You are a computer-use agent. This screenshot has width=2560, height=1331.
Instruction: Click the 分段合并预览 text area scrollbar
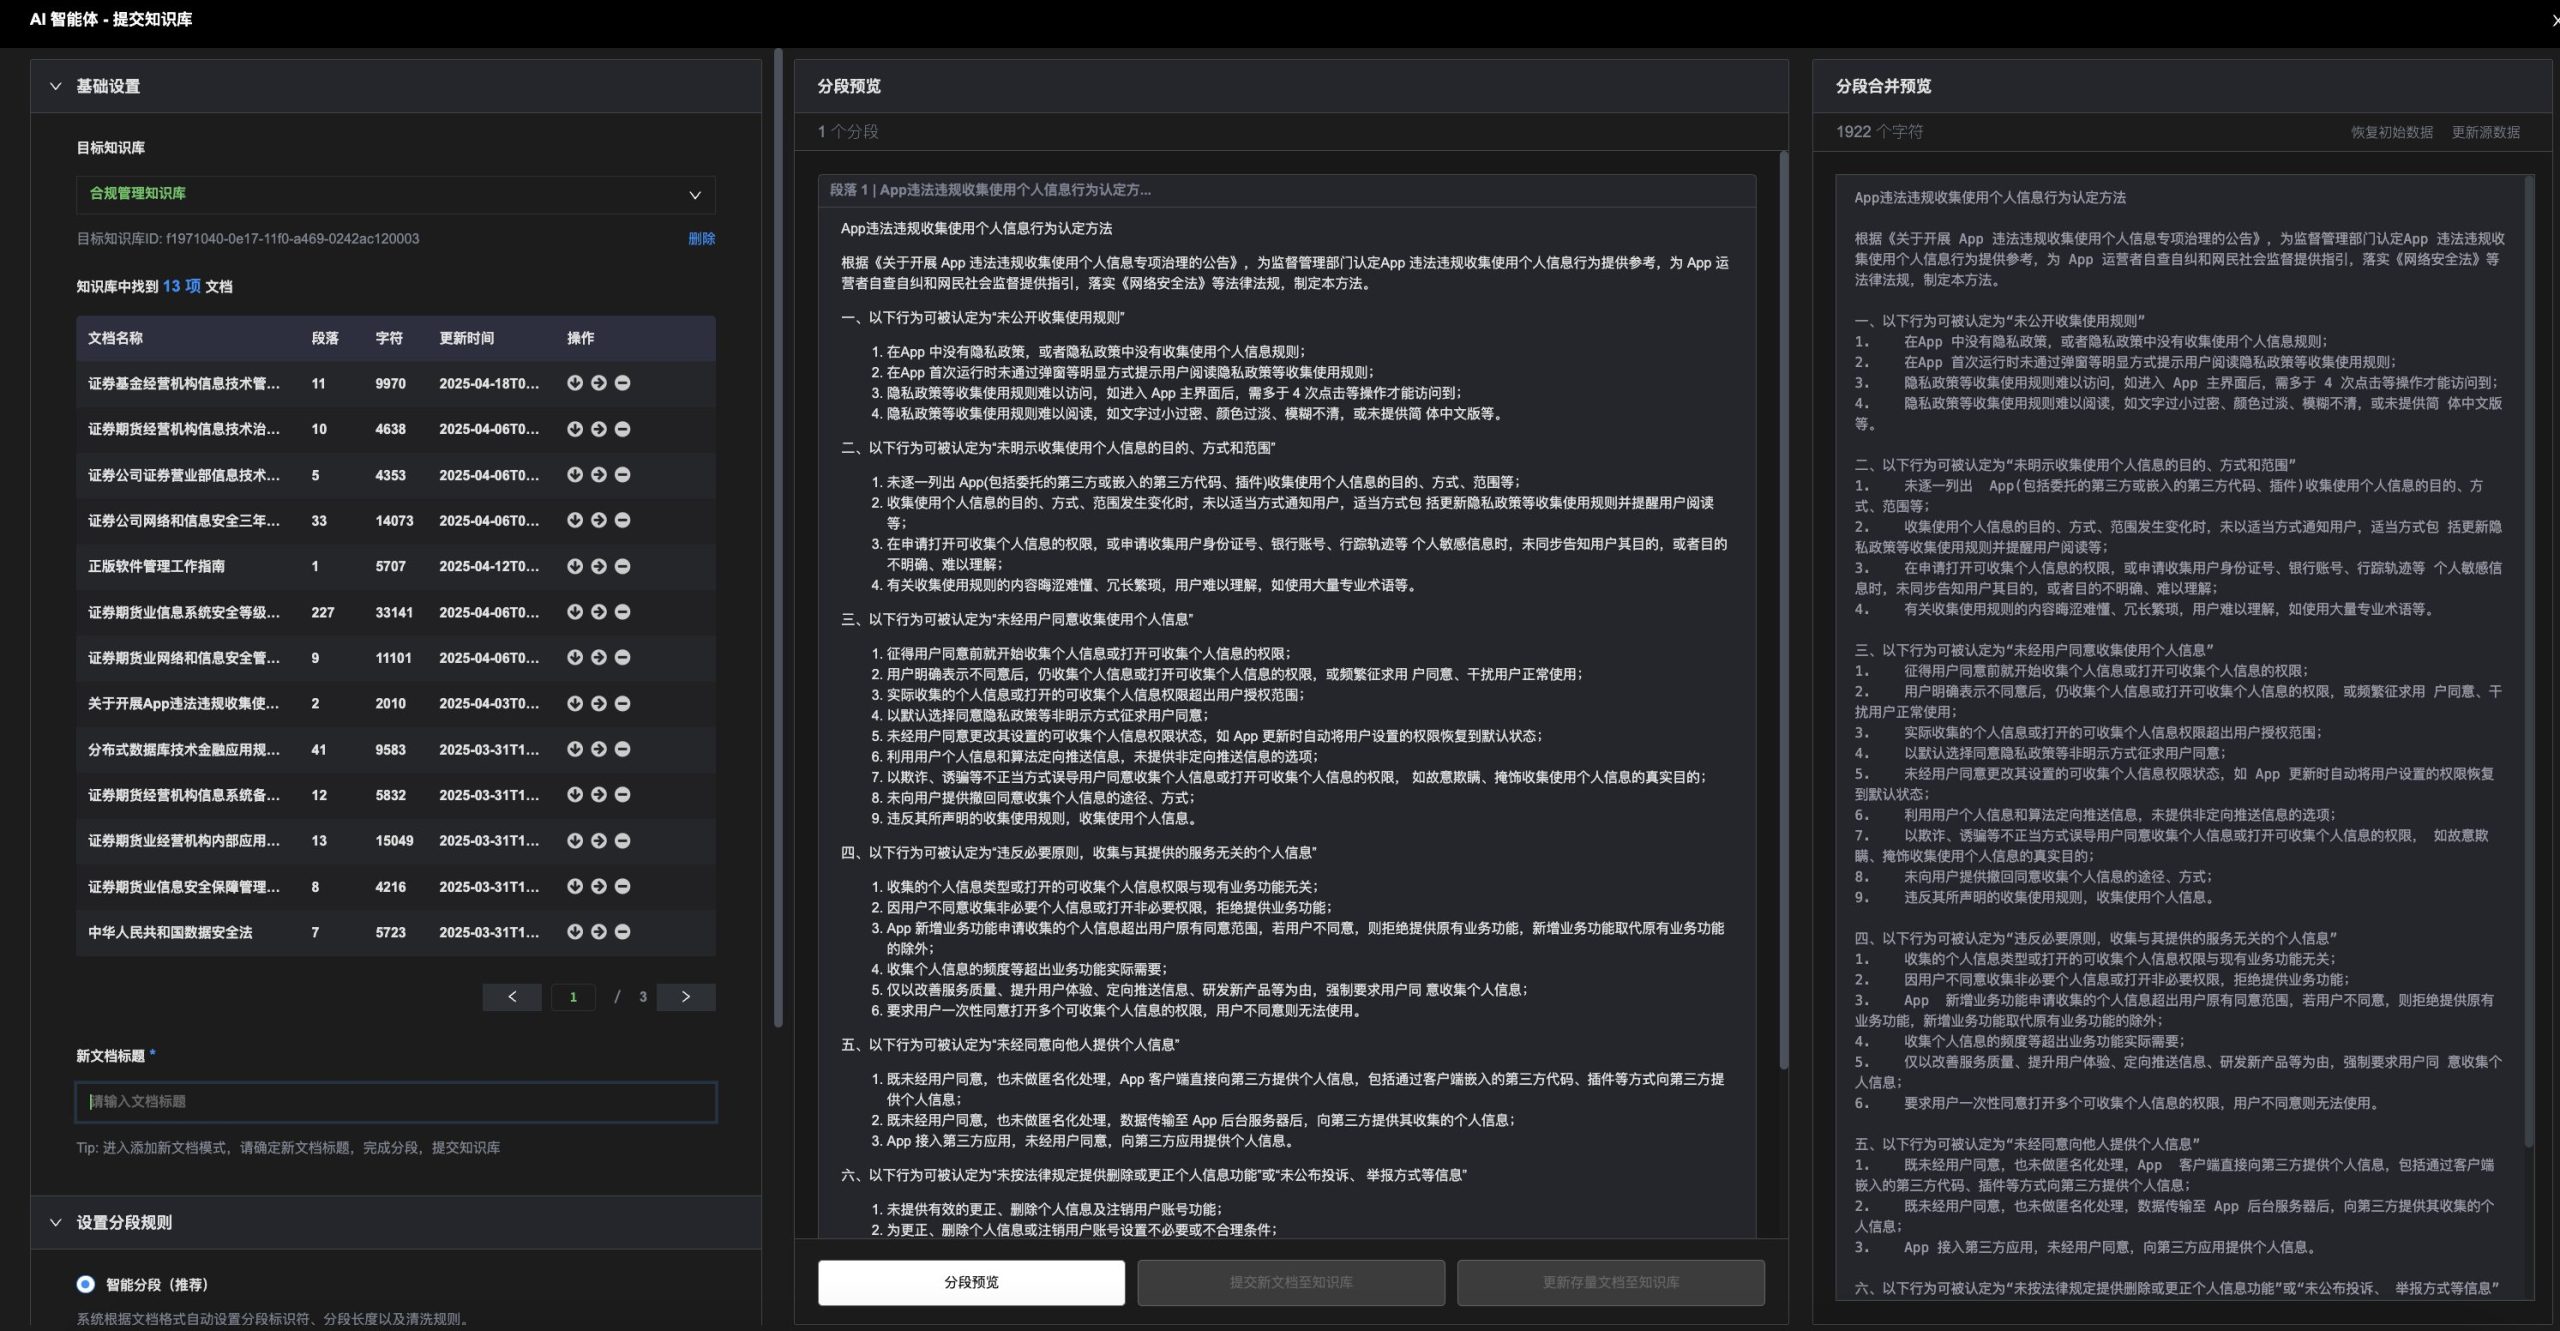pos(2530,660)
